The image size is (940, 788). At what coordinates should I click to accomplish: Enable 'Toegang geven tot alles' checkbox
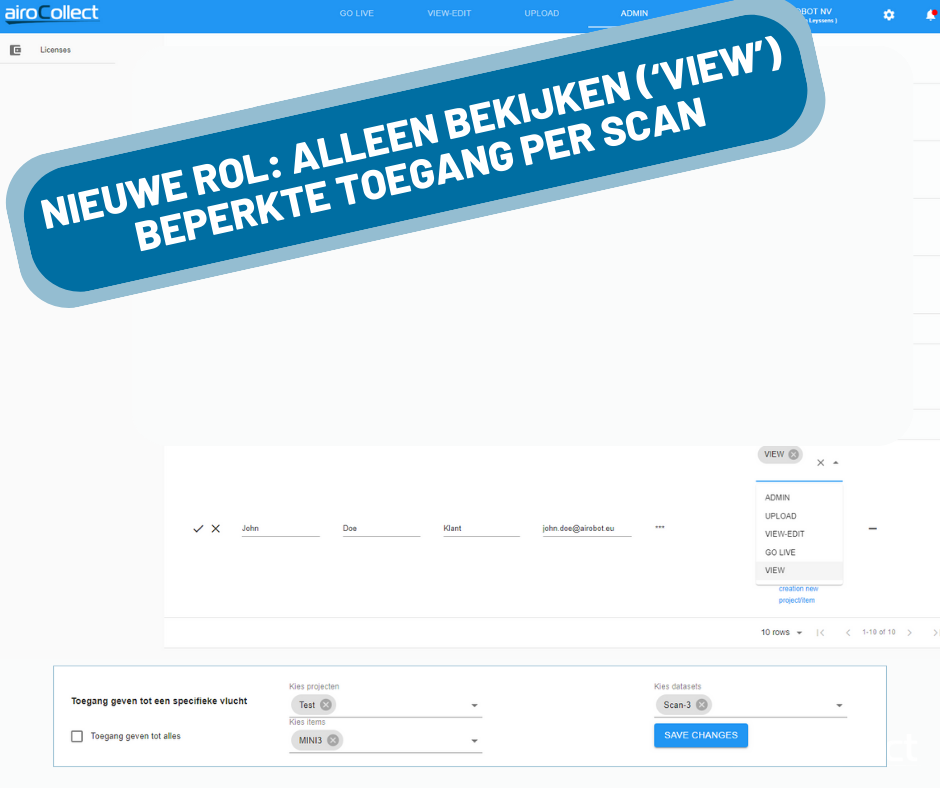click(x=77, y=736)
